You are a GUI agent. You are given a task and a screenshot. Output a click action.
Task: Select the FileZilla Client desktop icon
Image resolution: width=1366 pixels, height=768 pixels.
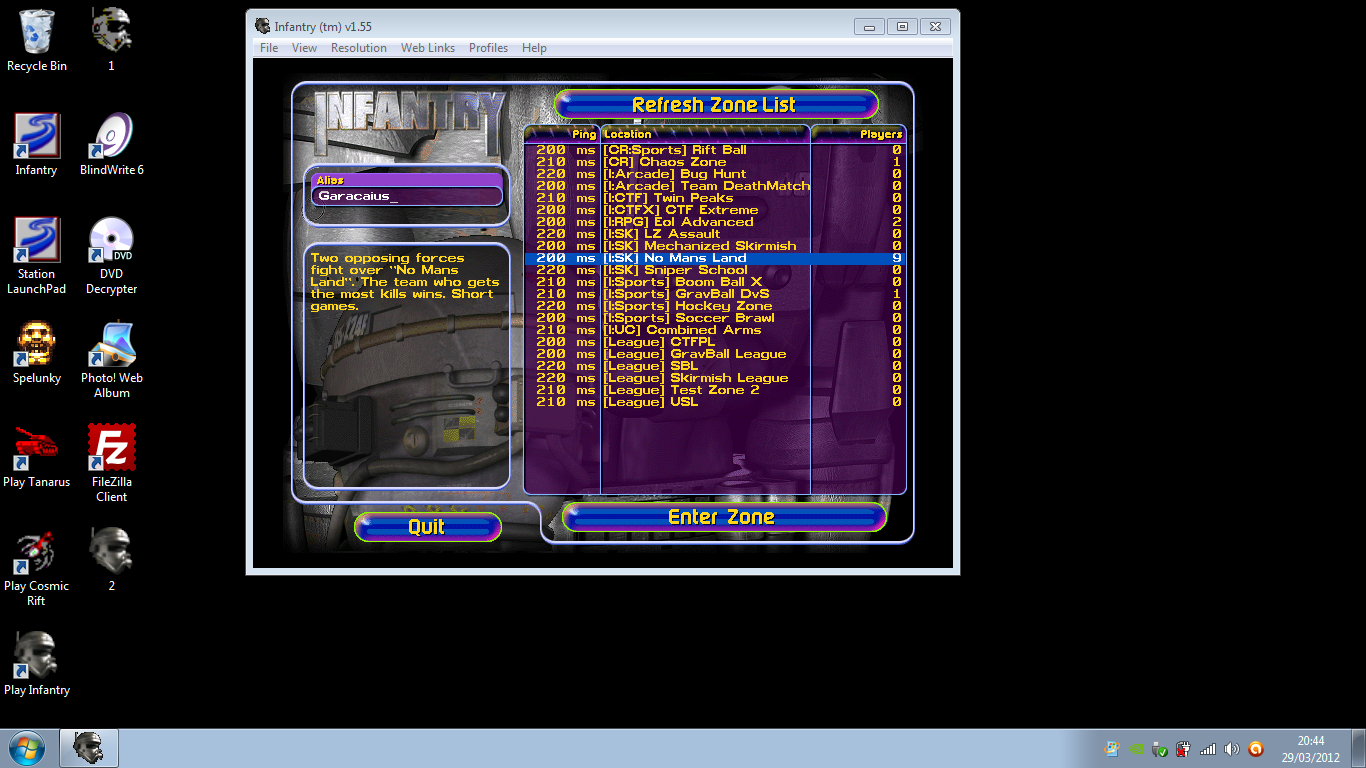coord(111,449)
